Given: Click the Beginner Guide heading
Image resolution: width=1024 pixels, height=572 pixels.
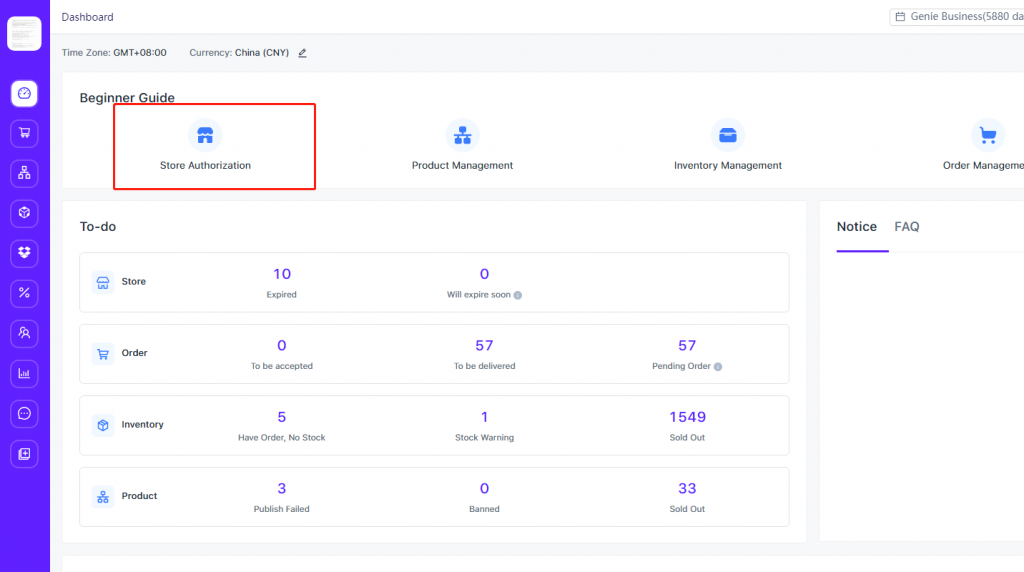Looking at the screenshot, I should click(127, 98).
